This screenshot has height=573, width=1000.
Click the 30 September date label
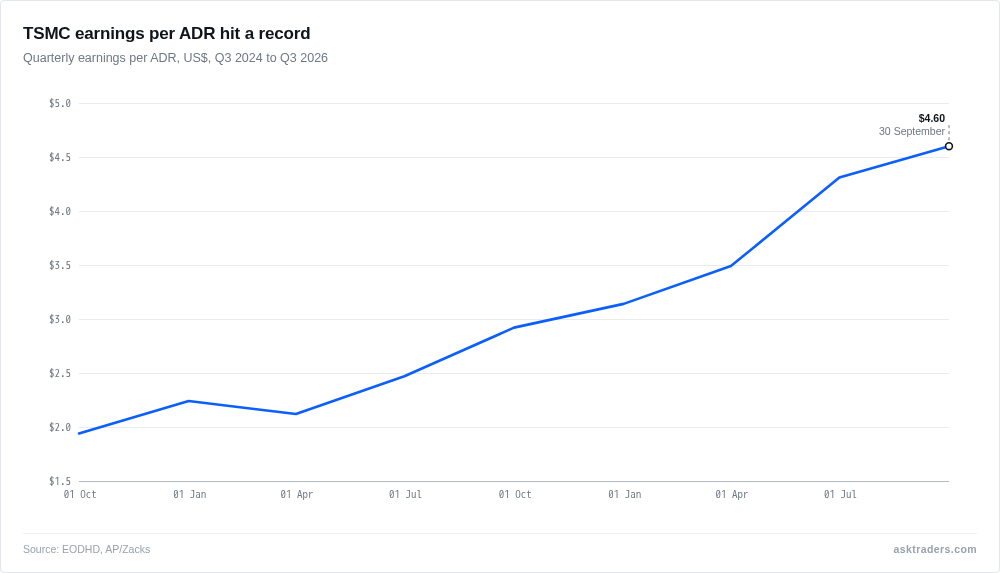point(911,131)
